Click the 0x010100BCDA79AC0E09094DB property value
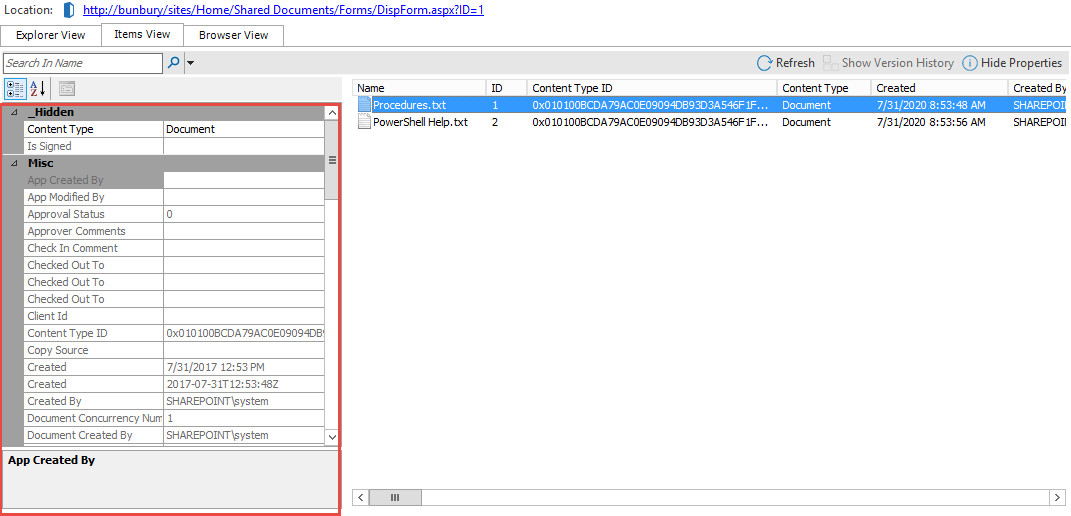This screenshot has height=516, width=1071. 245,334
